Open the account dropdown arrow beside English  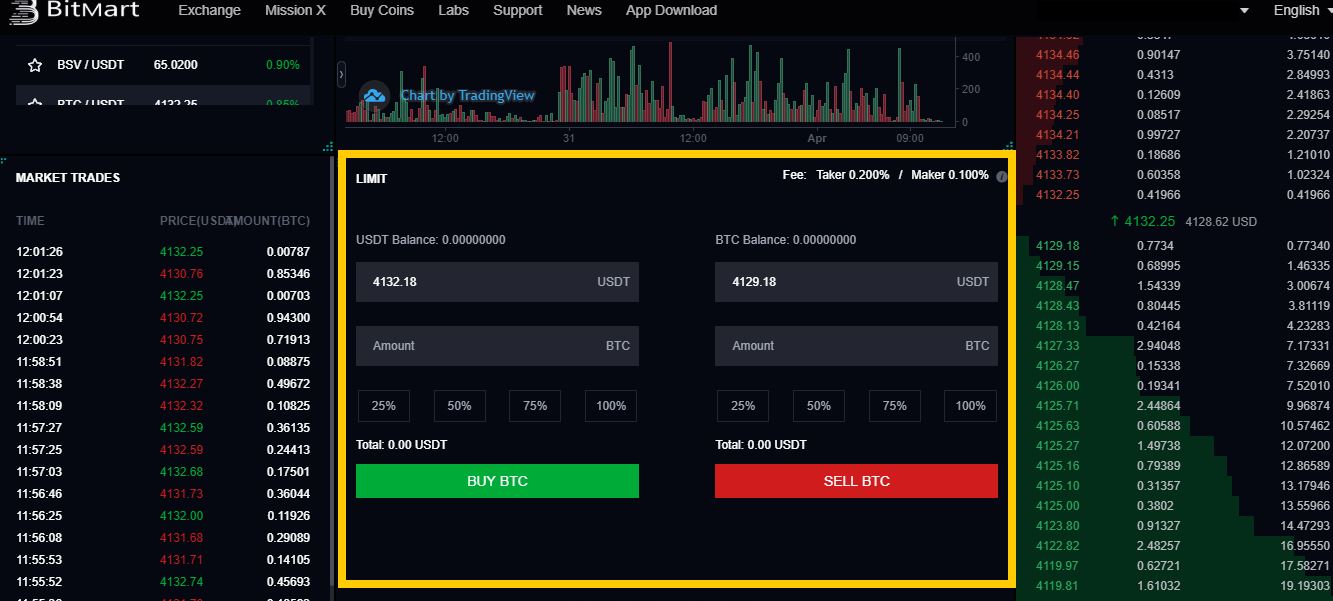coord(1244,10)
